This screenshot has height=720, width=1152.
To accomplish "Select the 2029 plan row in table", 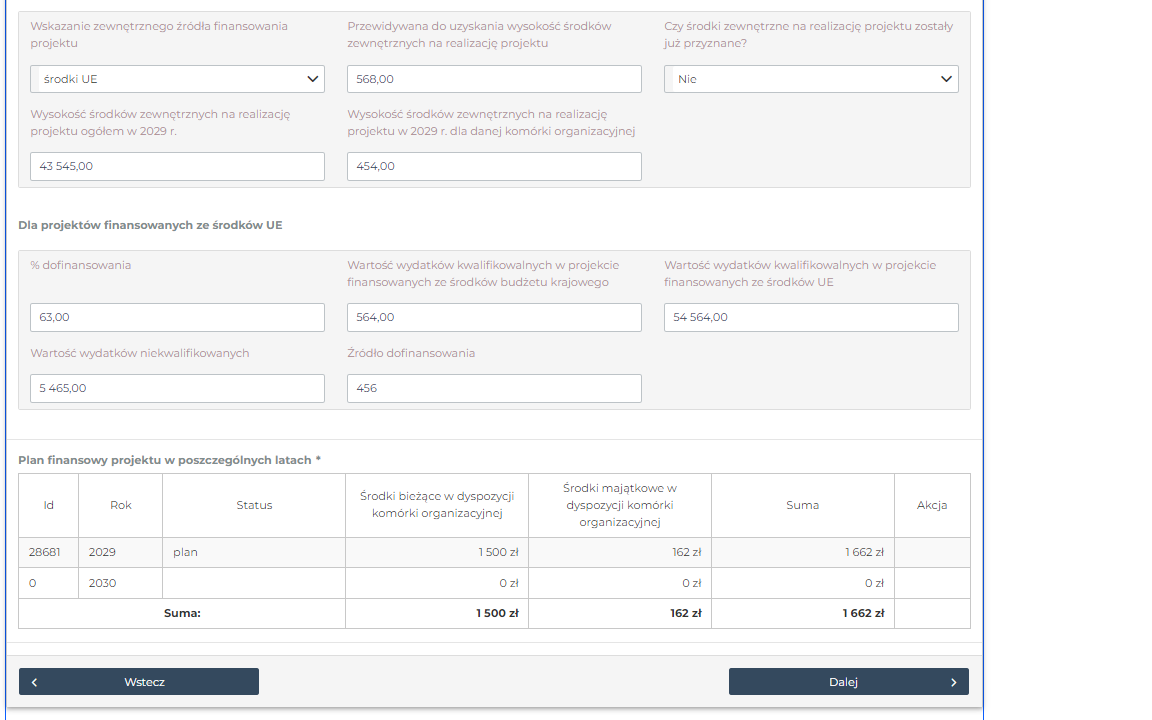I will click(254, 552).
